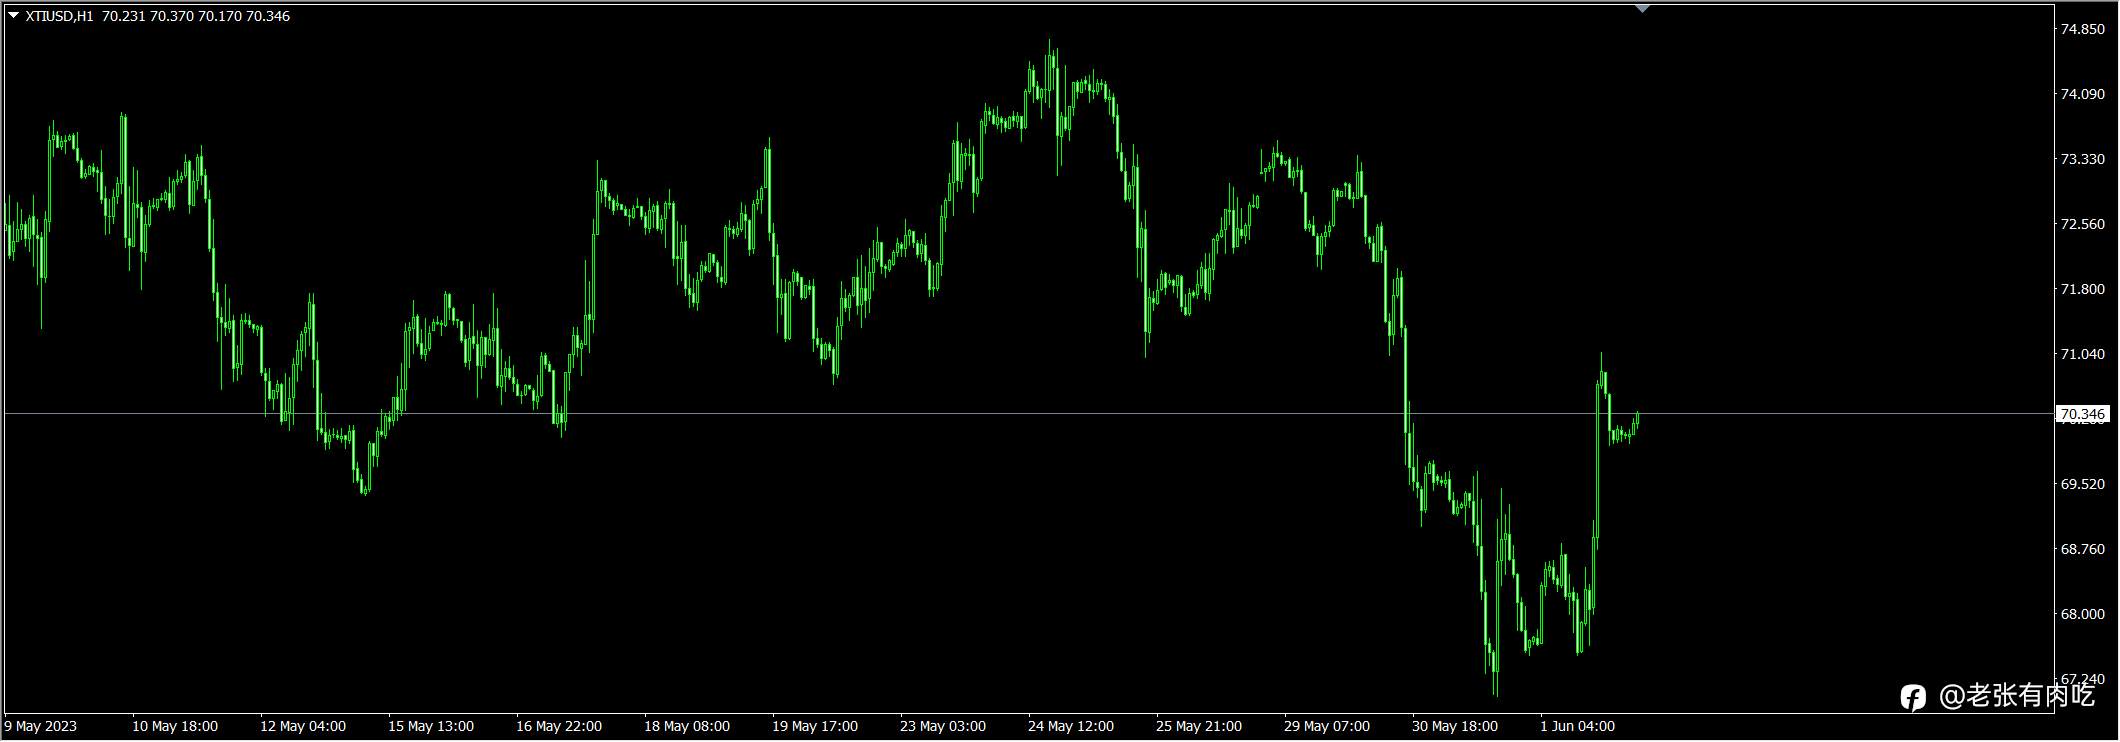Click the 67.240 price axis label
The height and width of the screenshot is (742, 2120).
tap(2082, 679)
